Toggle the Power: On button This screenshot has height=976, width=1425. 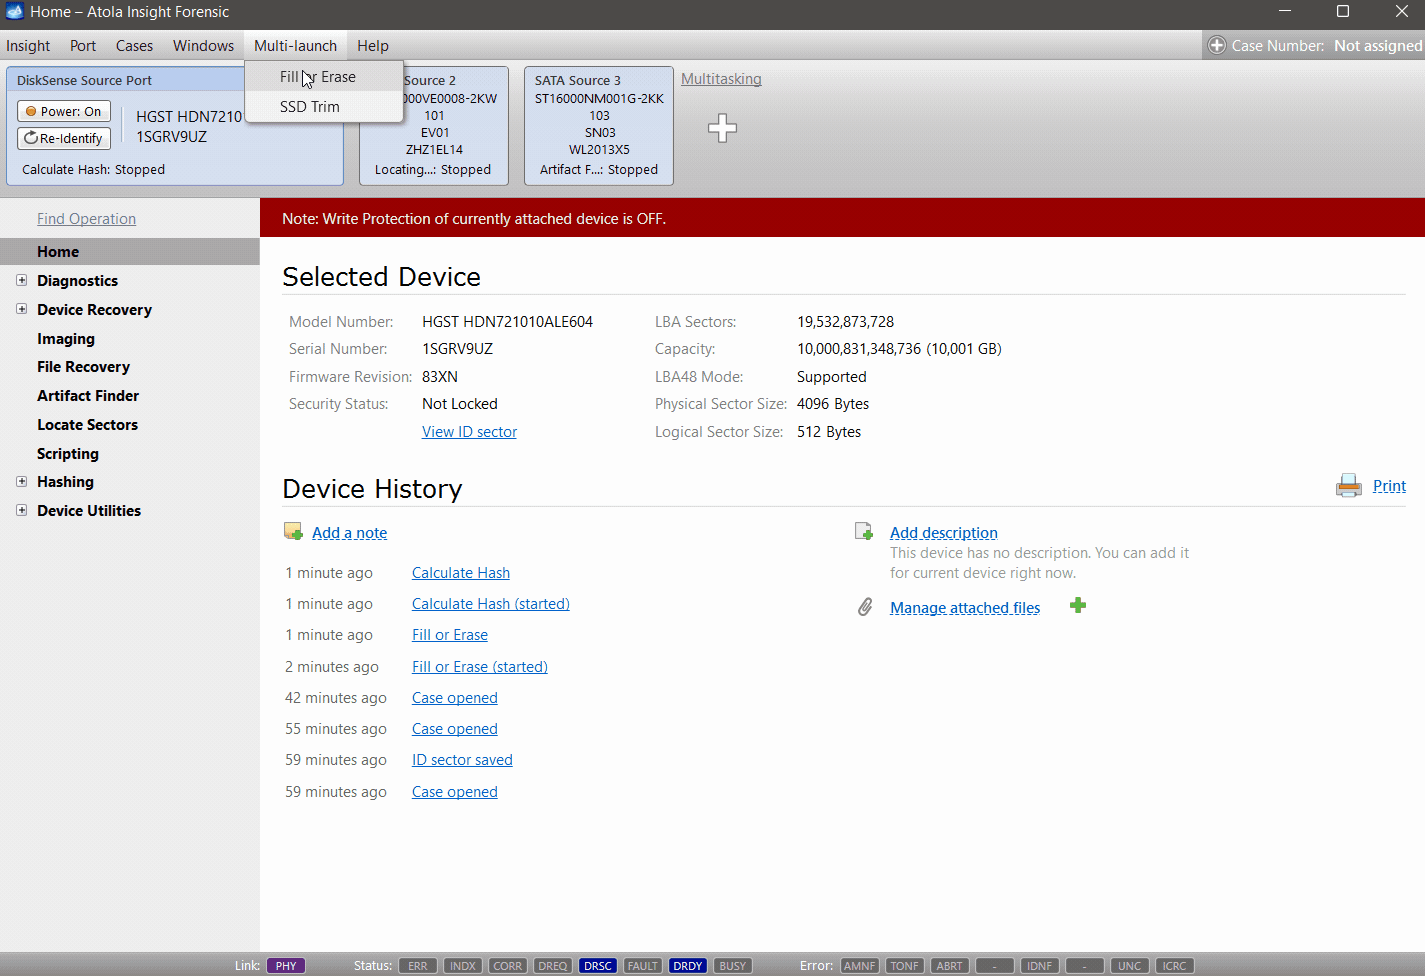point(64,111)
